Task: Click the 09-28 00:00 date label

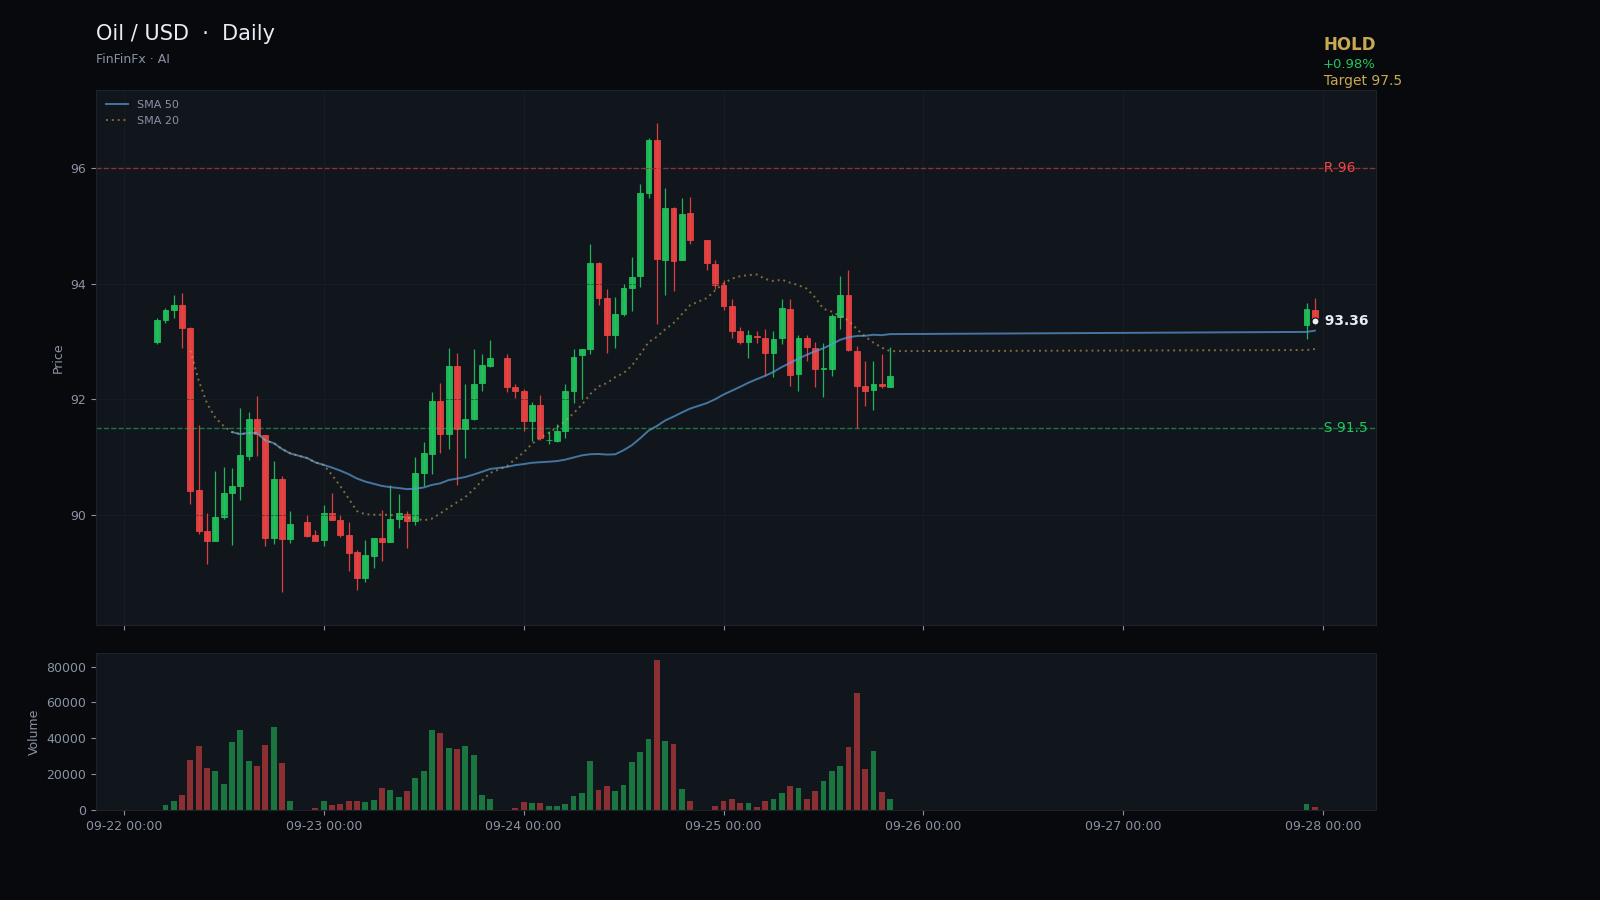Action: pyautogui.click(x=1323, y=826)
